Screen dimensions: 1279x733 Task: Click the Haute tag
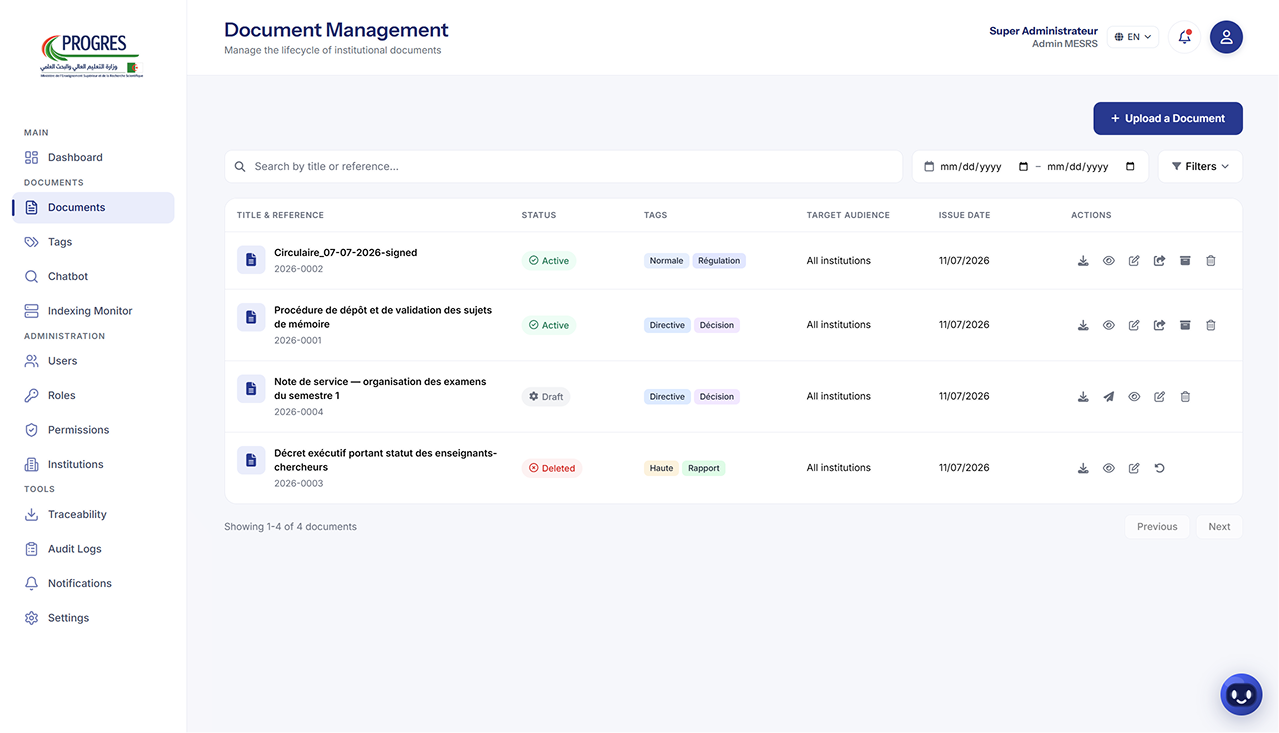[x=661, y=468]
